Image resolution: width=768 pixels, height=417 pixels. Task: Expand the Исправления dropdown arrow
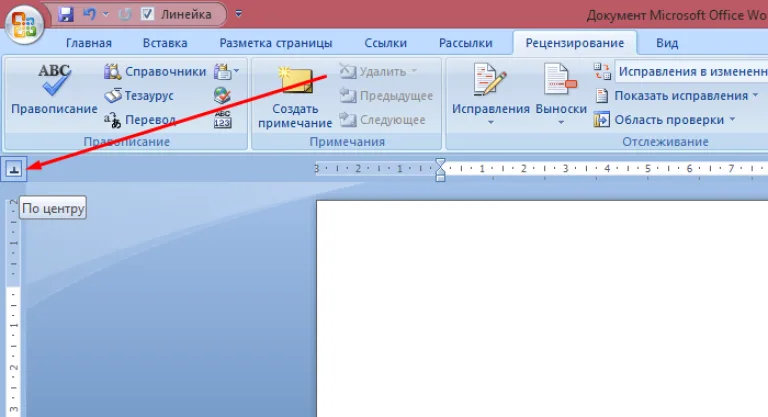coord(491,123)
